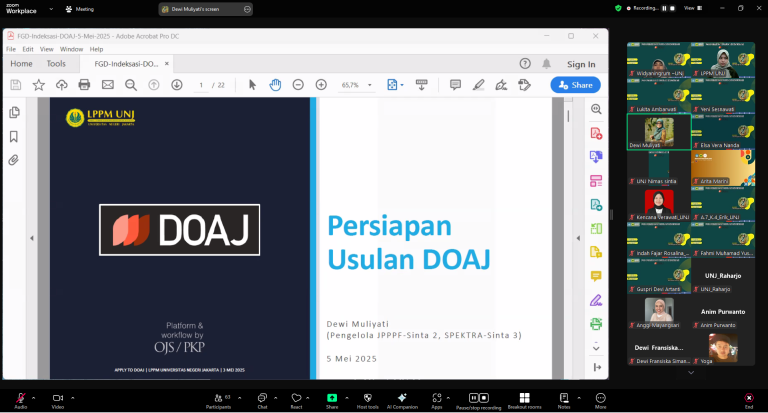
Task: Open the Attachments paperclip panel
Action: point(14,160)
